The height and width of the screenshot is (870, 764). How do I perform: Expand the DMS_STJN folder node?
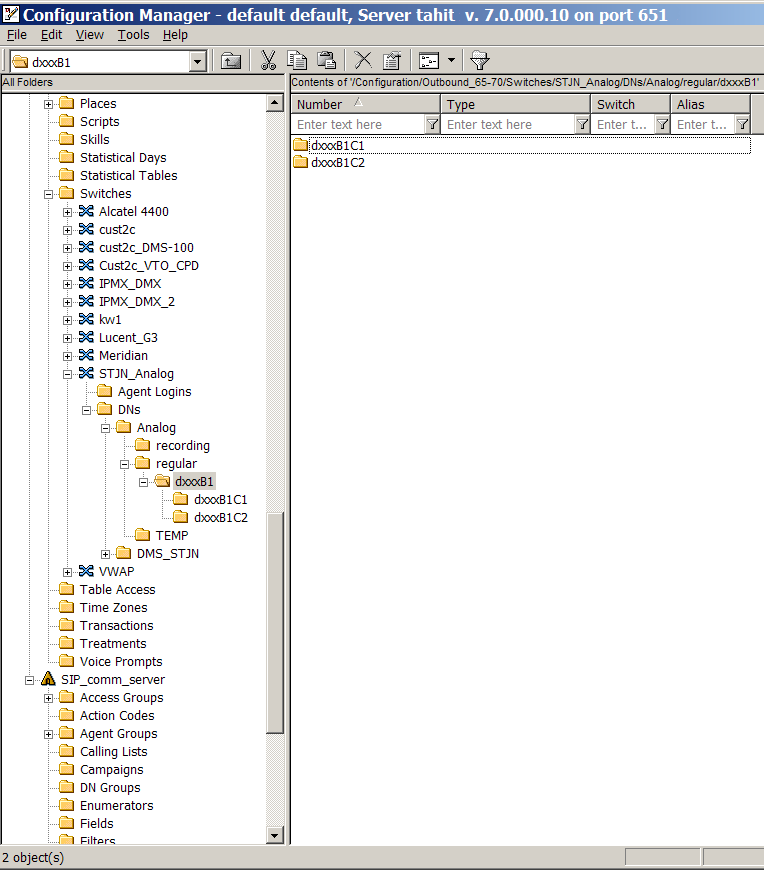point(106,554)
